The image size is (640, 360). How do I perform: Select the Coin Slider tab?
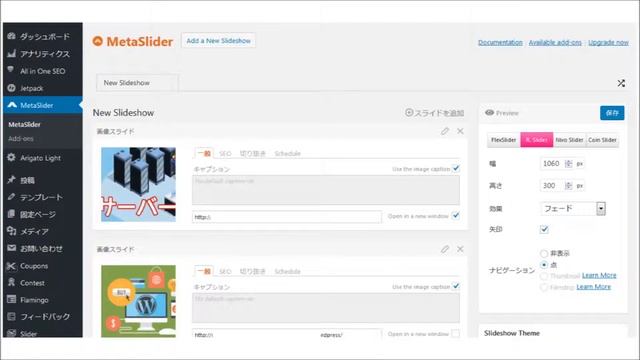[x=602, y=140]
